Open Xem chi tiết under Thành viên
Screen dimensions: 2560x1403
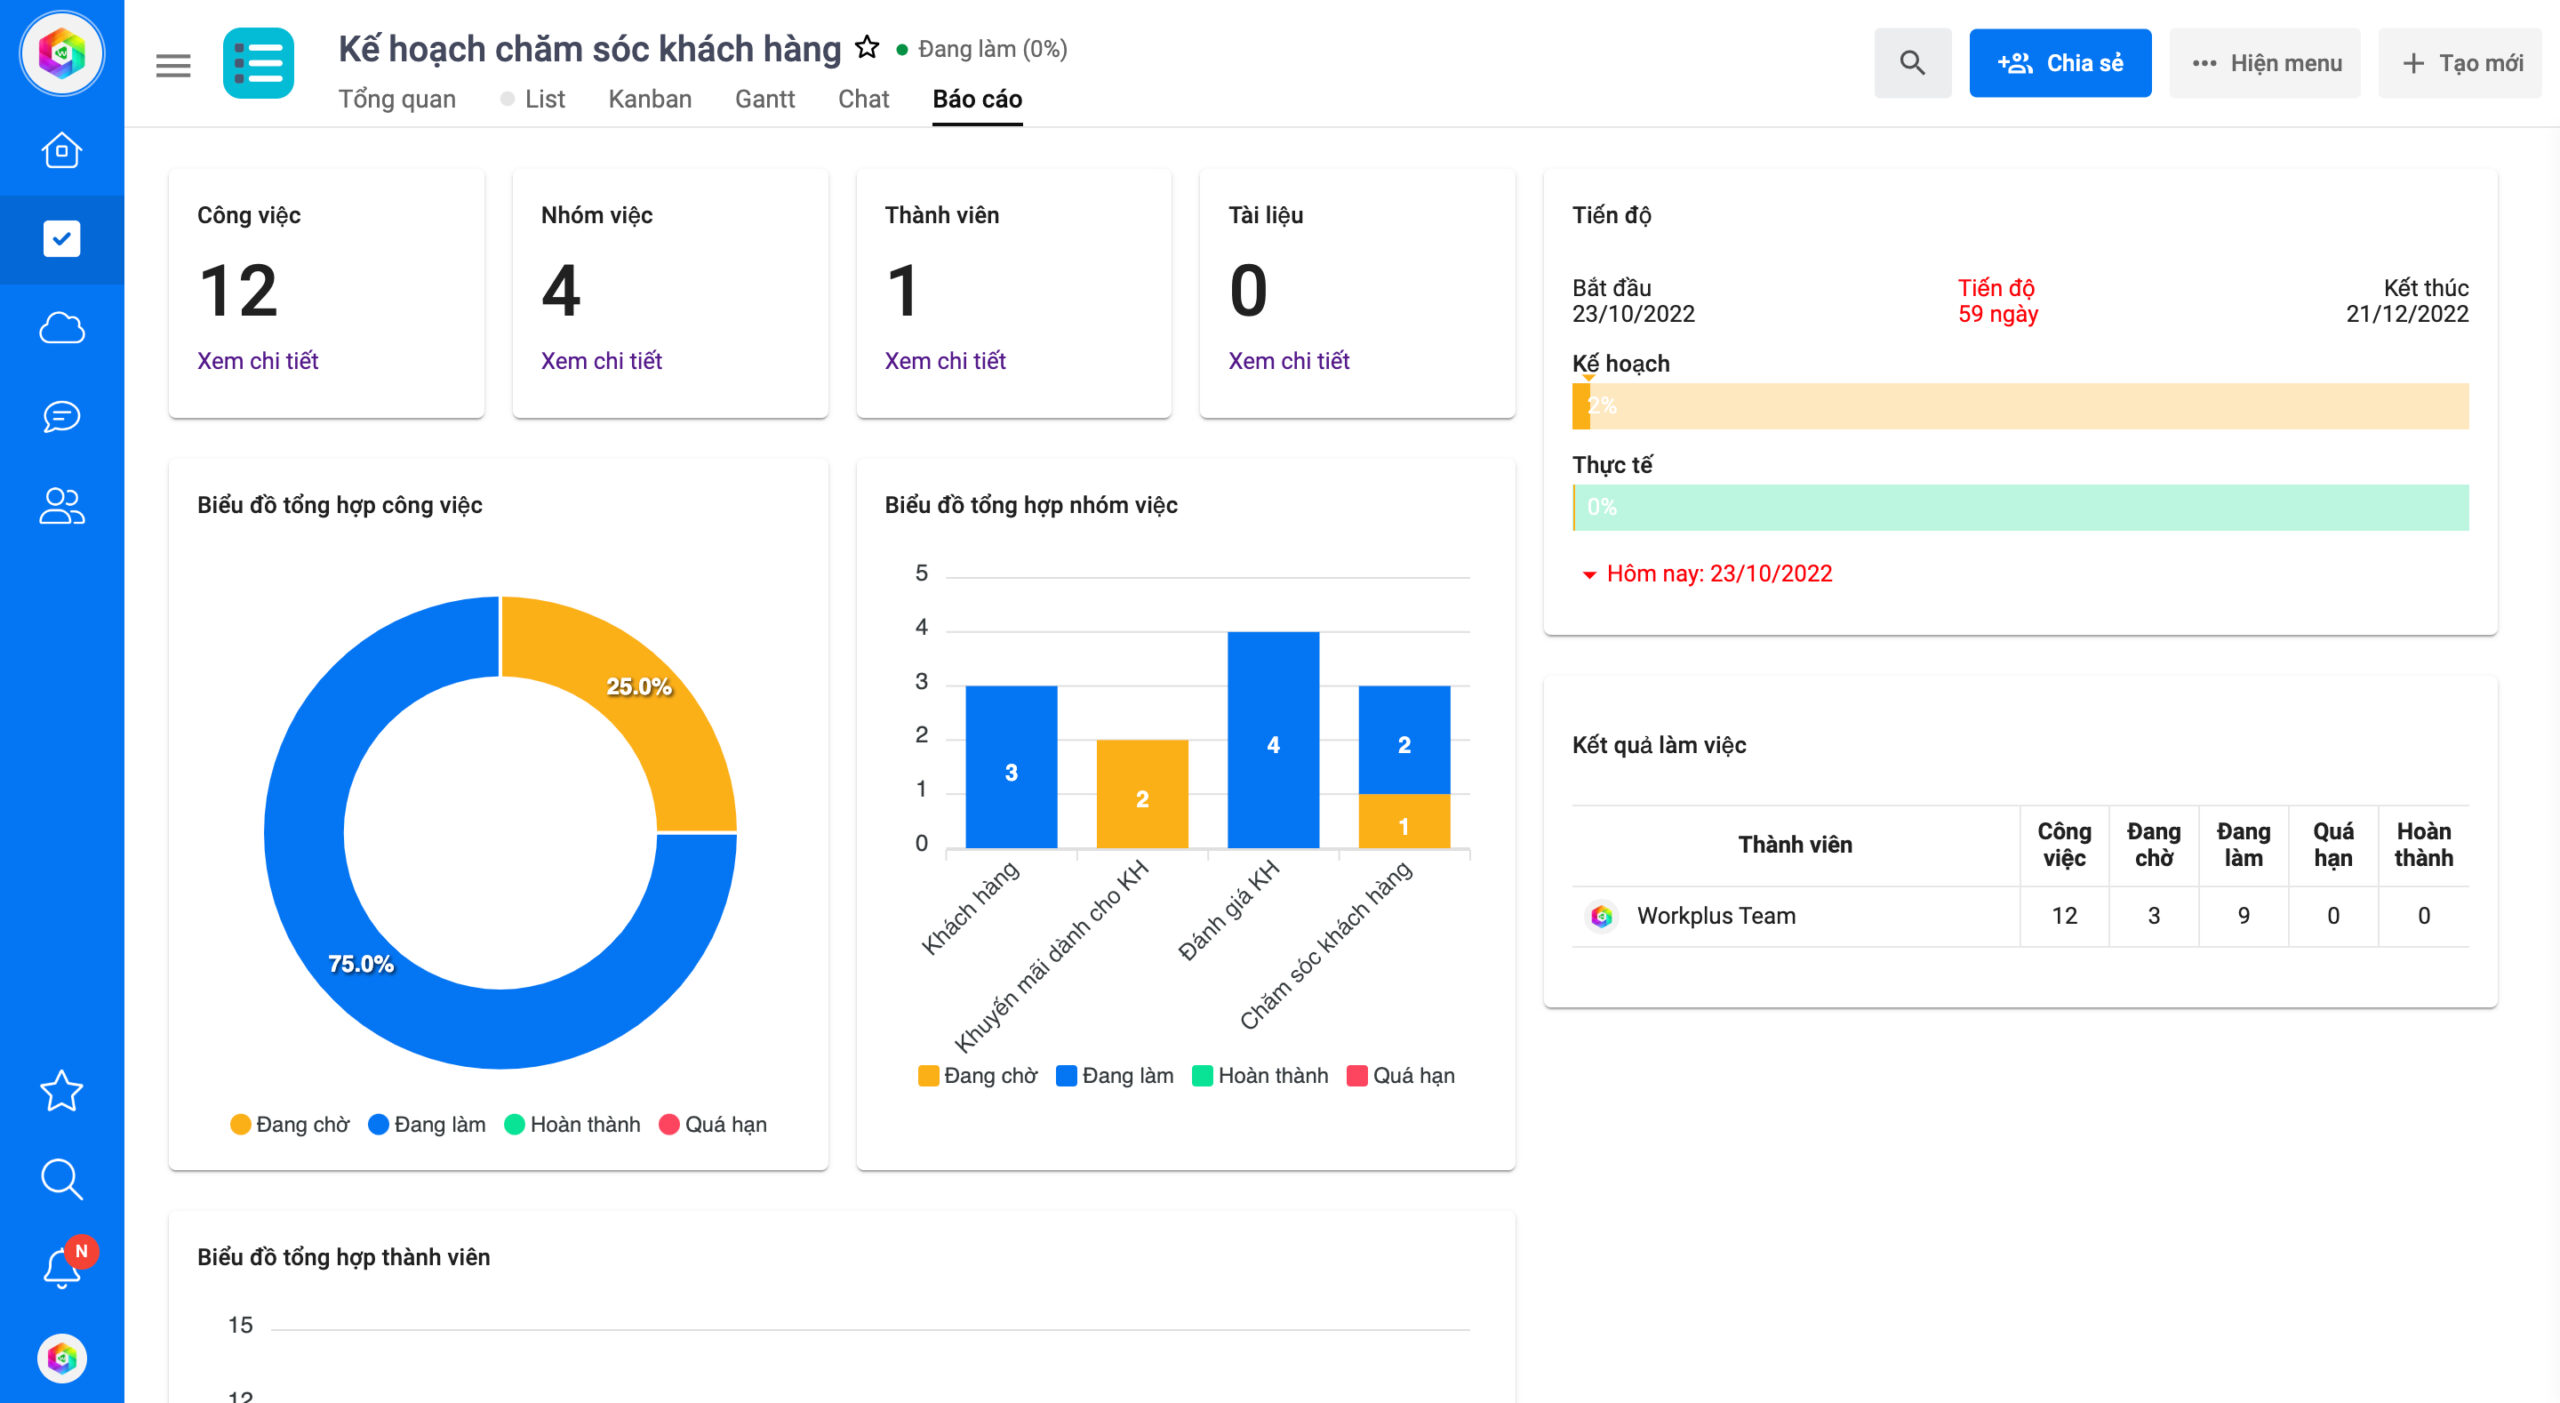(945, 361)
